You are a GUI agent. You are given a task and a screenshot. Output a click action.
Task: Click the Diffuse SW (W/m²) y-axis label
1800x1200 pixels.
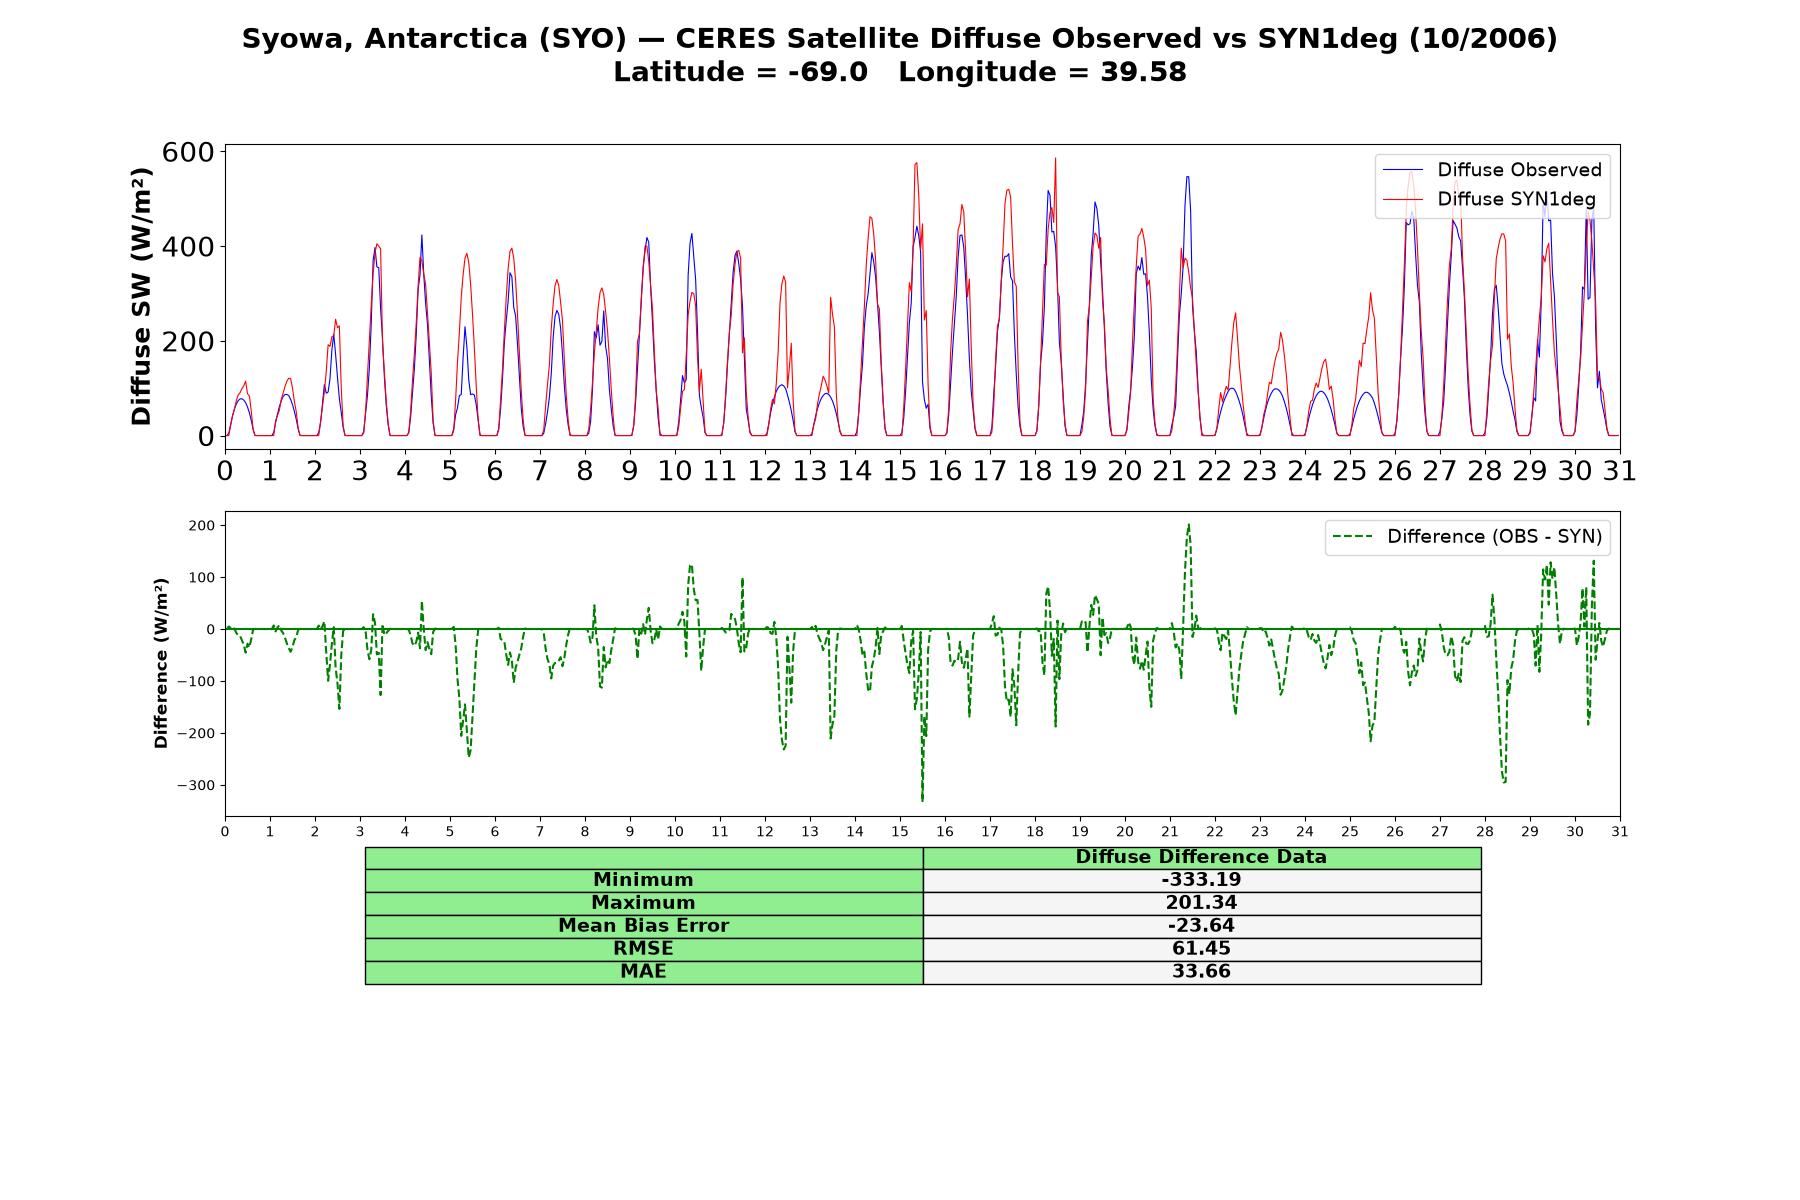tap(142, 297)
